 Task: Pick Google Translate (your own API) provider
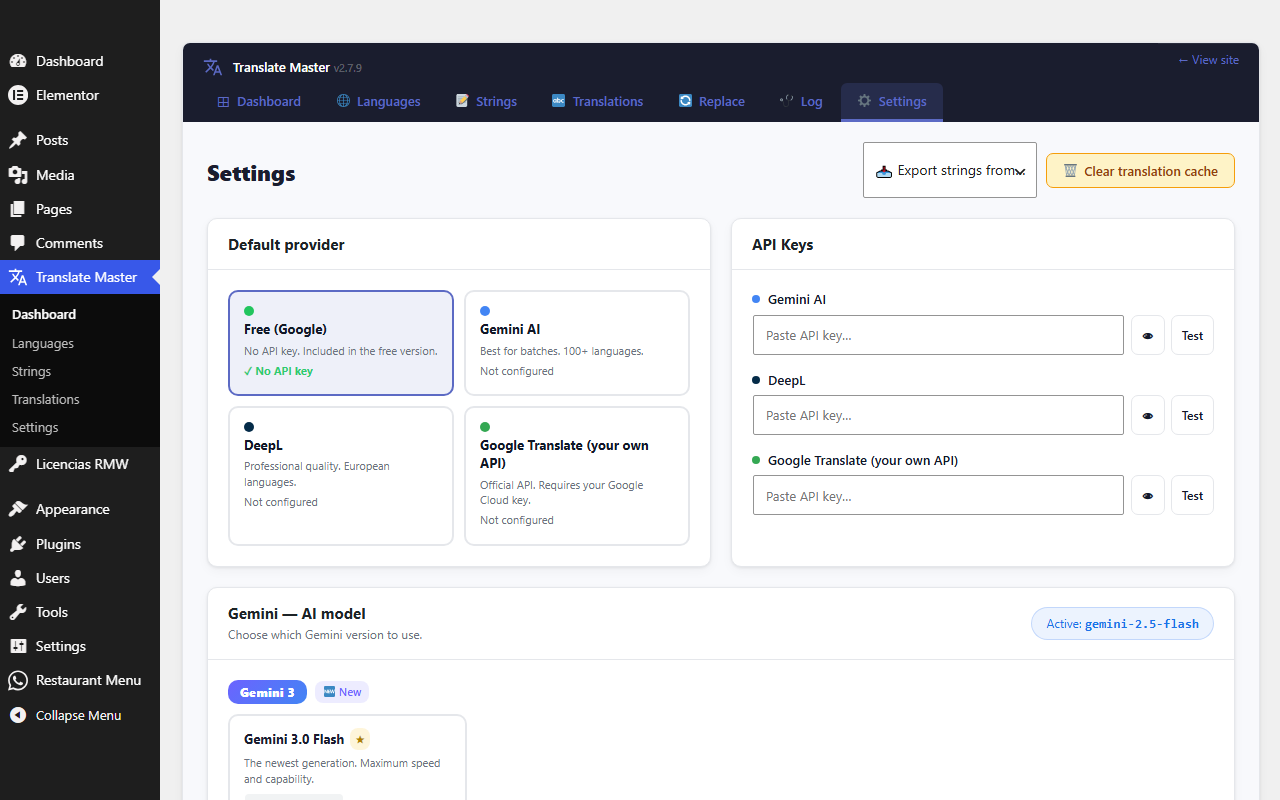(x=577, y=476)
